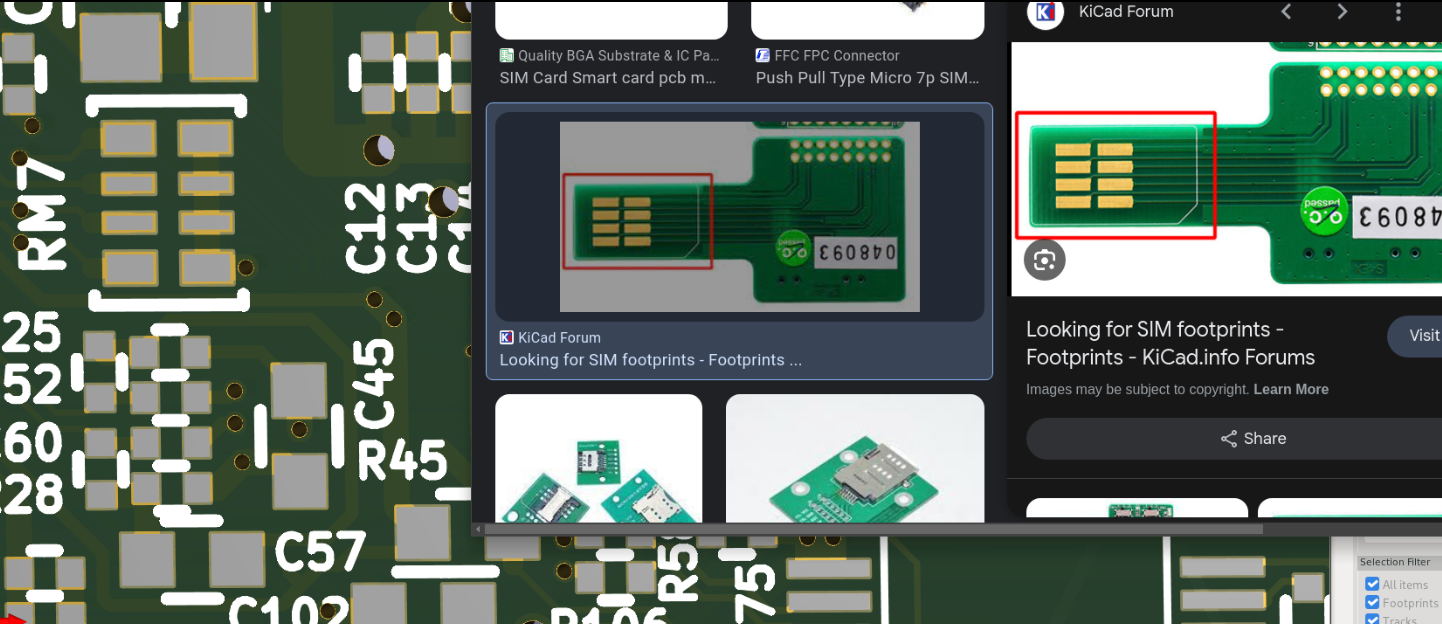Open 'Looking for SIM footprints' title link in preview

[x=1170, y=343]
